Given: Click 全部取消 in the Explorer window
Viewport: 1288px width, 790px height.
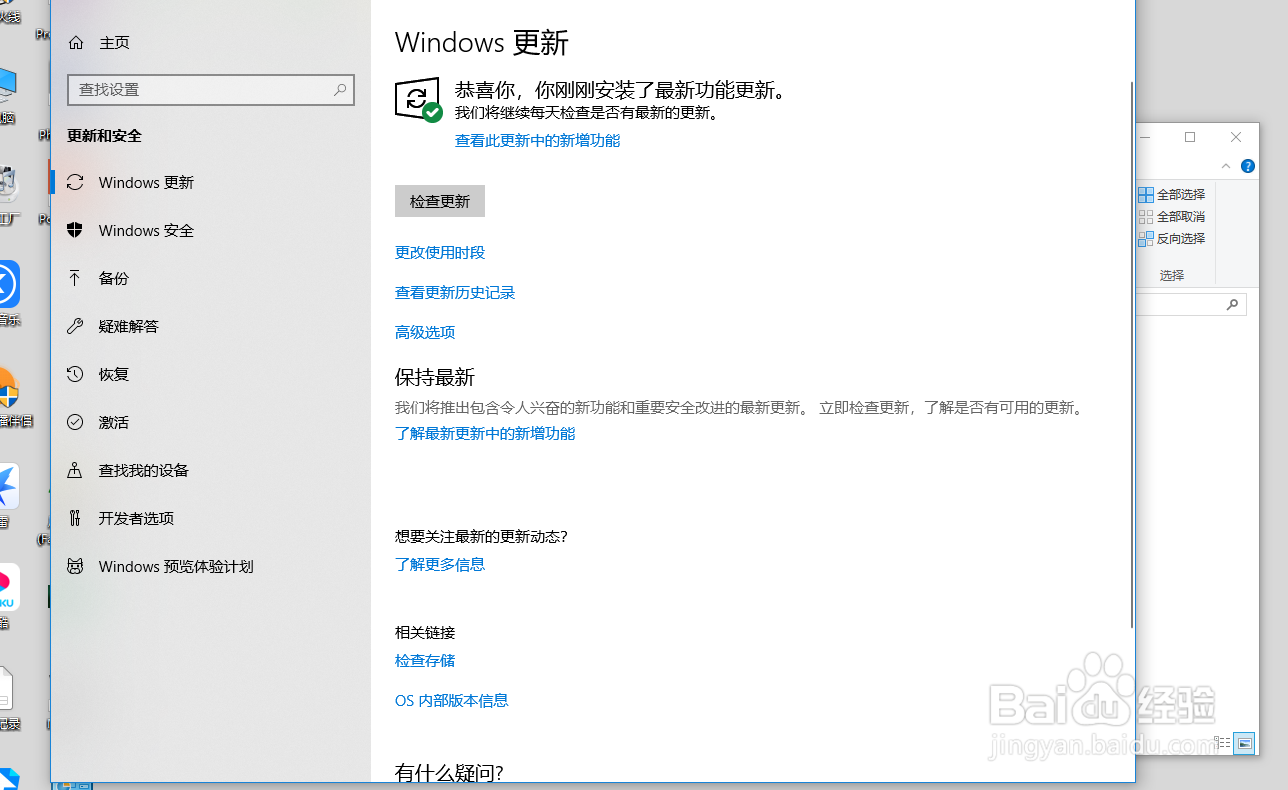Looking at the screenshot, I should tap(1172, 217).
